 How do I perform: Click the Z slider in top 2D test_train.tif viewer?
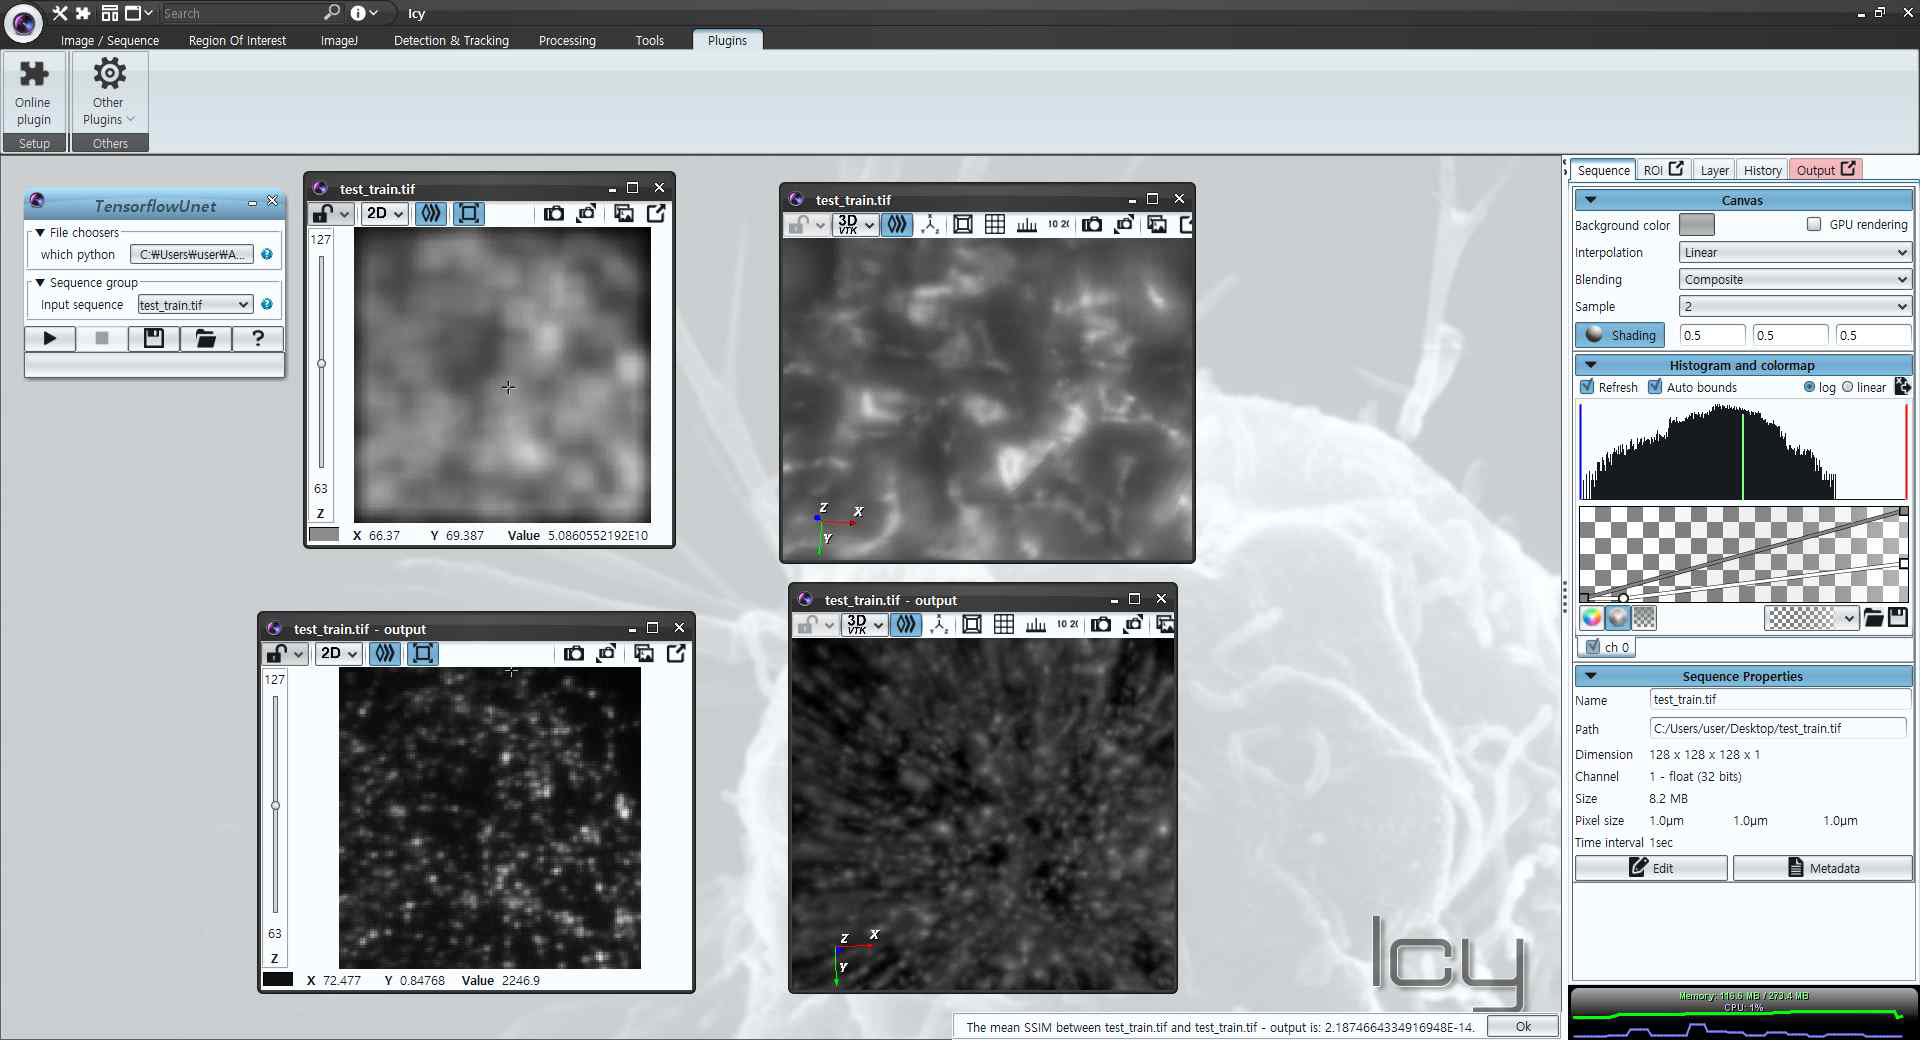pyautogui.click(x=321, y=363)
